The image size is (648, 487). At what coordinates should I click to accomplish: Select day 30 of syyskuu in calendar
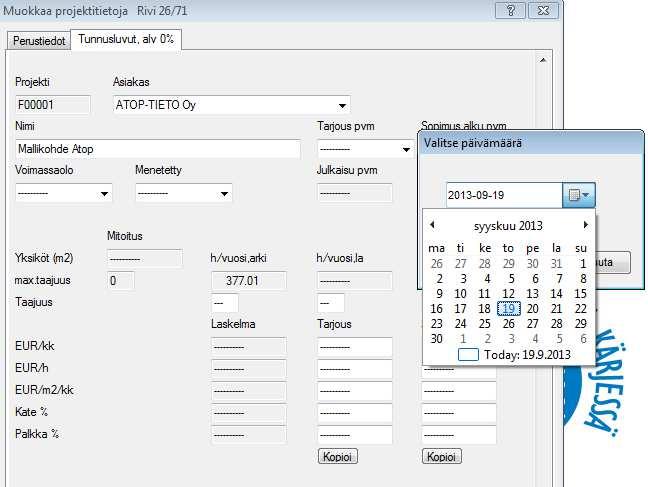436,339
